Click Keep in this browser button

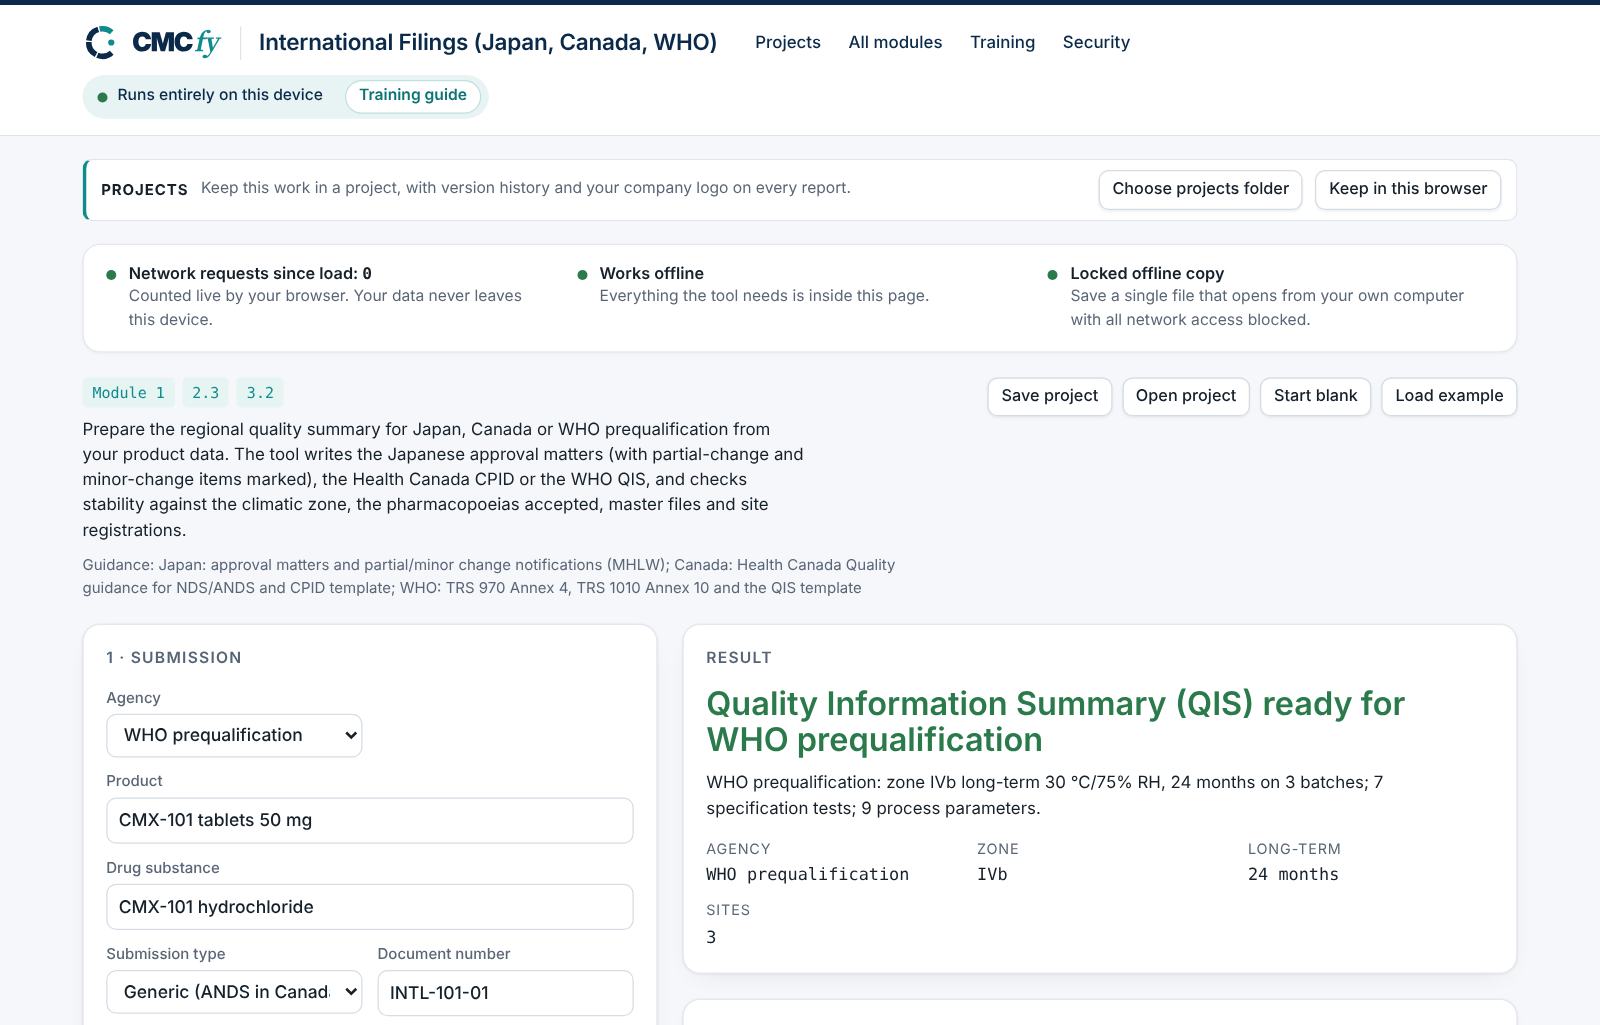[x=1408, y=189]
